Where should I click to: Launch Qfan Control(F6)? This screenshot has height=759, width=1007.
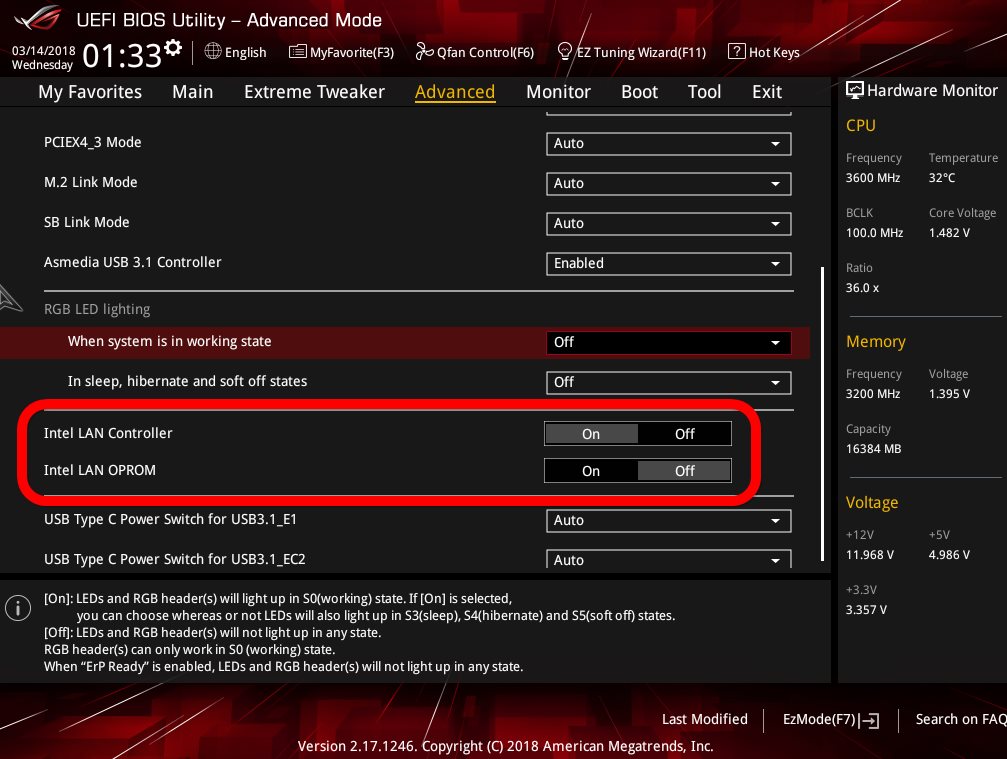coord(486,53)
